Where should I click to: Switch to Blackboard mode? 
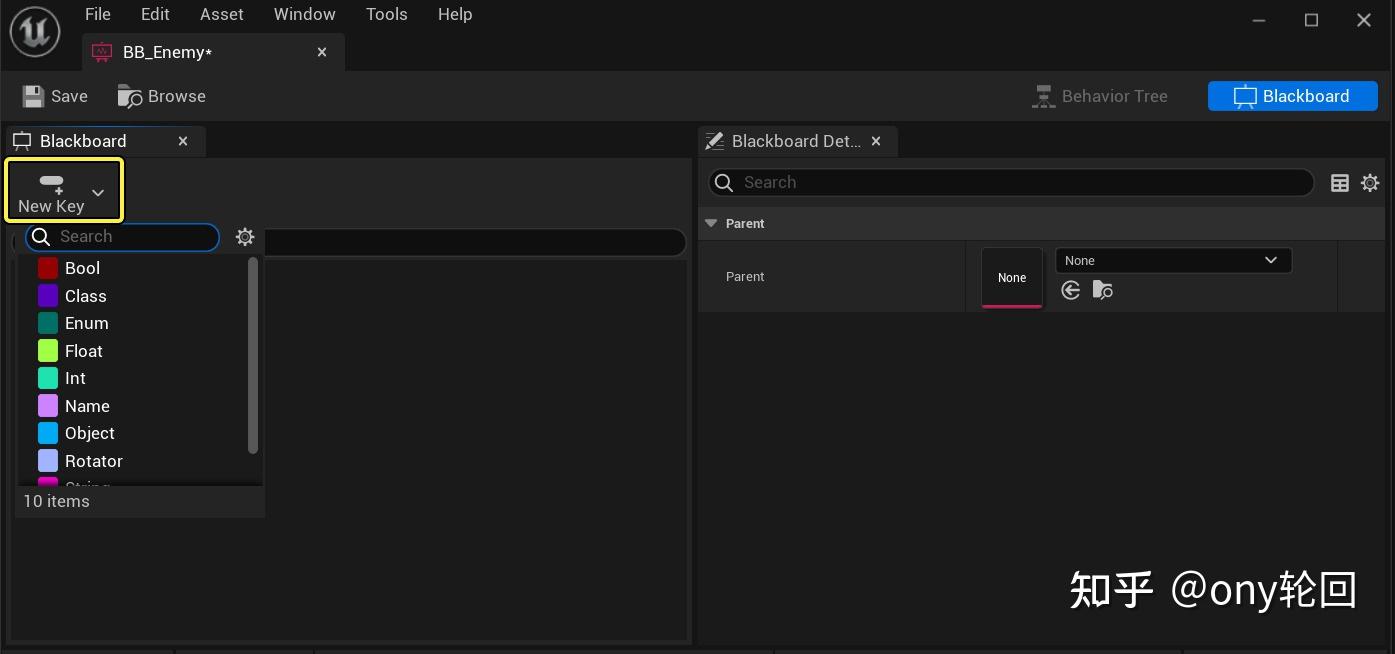coord(1292,96)
